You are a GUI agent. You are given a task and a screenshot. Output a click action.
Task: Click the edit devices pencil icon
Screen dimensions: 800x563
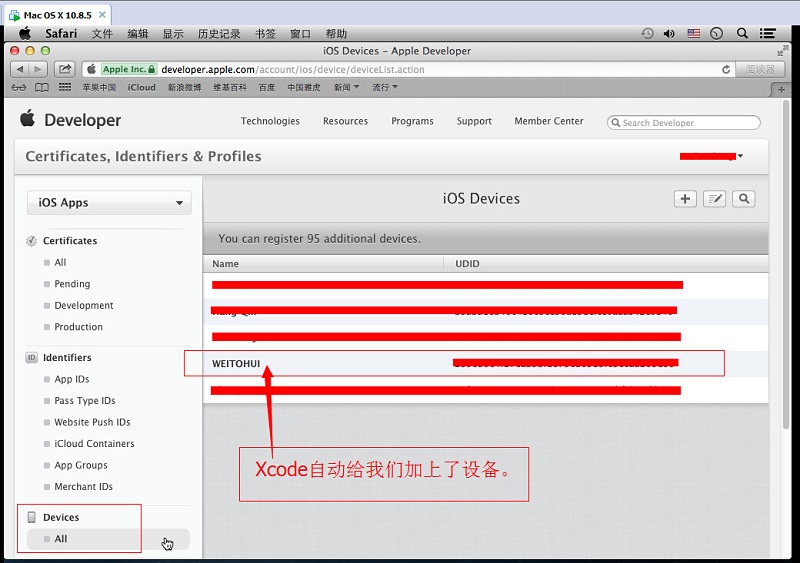point(714,199)
